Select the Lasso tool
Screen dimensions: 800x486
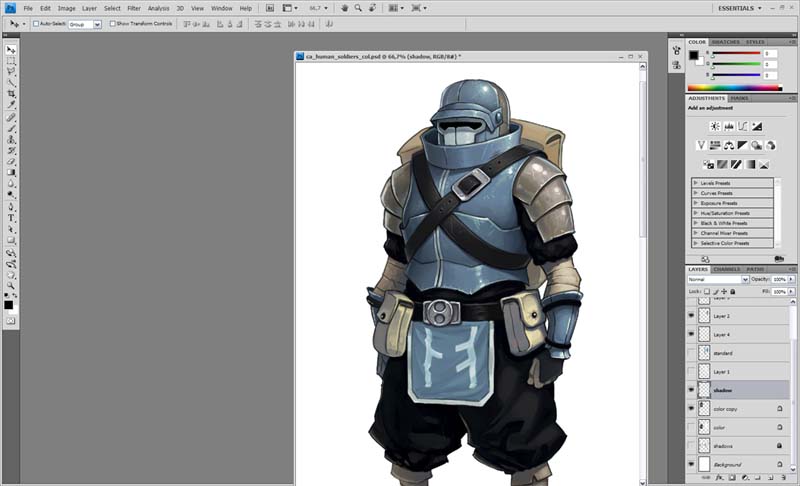click(11, 71)
